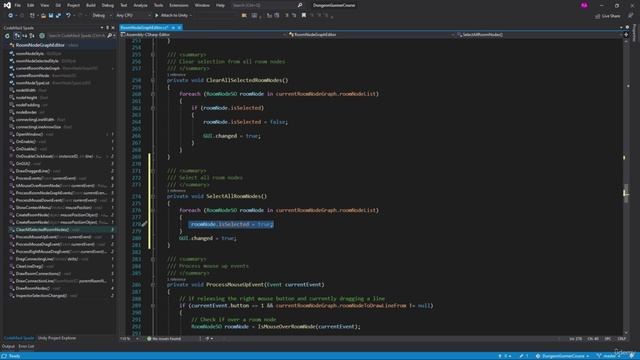Search in the CodeMaid Spade search box
The image size is (640, 360).
click(x=76, y=36)
